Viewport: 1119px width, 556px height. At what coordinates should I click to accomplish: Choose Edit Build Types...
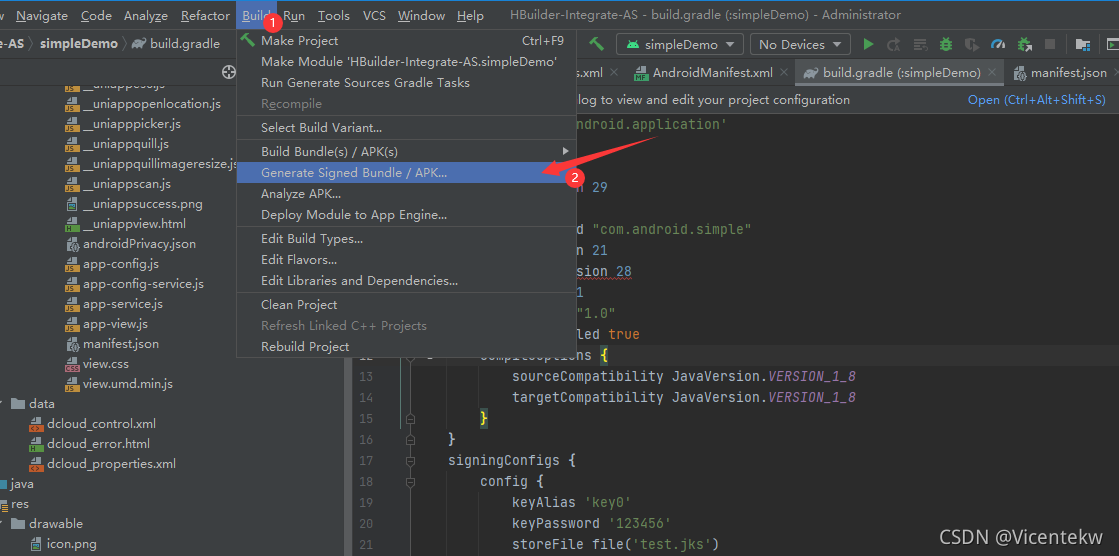(x=406, y=238)
